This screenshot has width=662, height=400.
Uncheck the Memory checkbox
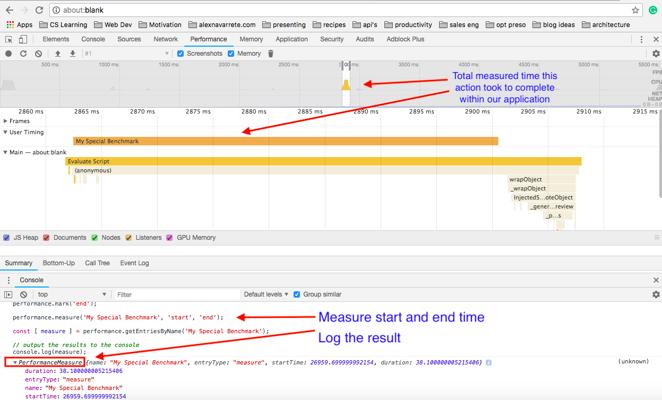(x=232, y=53)
